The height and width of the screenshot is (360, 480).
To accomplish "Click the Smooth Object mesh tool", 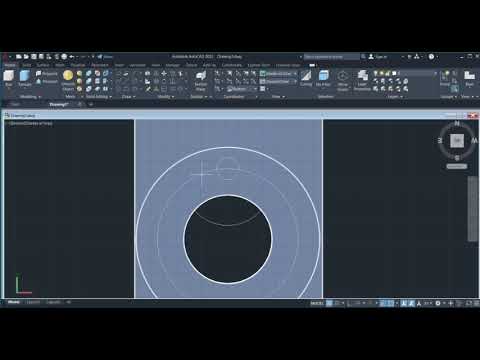I will 68,80.
